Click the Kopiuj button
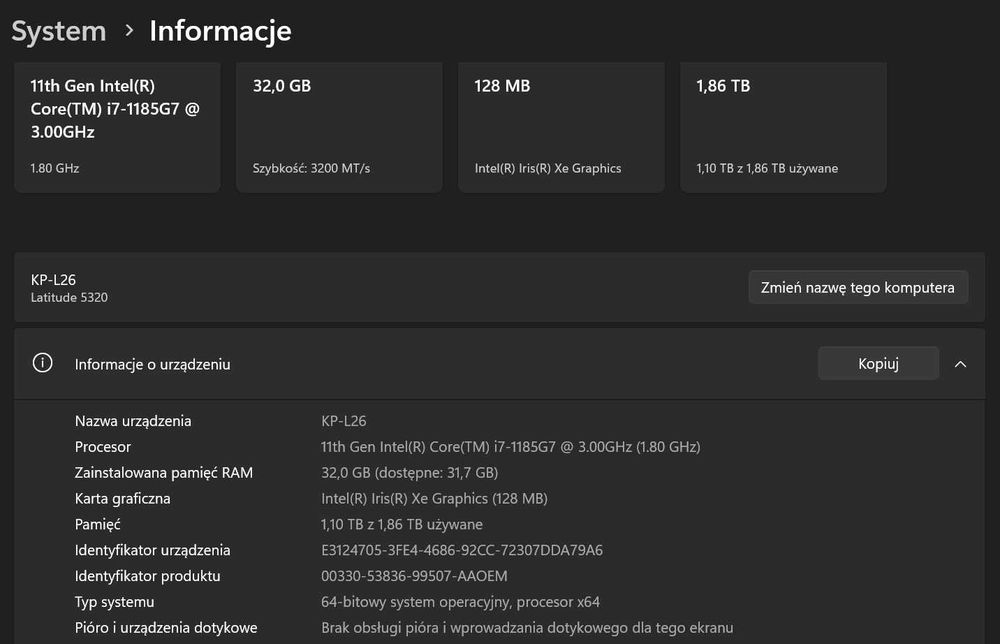Viewport: 1000px width, 644px height. pyautogui.click(x=878, y=363)
